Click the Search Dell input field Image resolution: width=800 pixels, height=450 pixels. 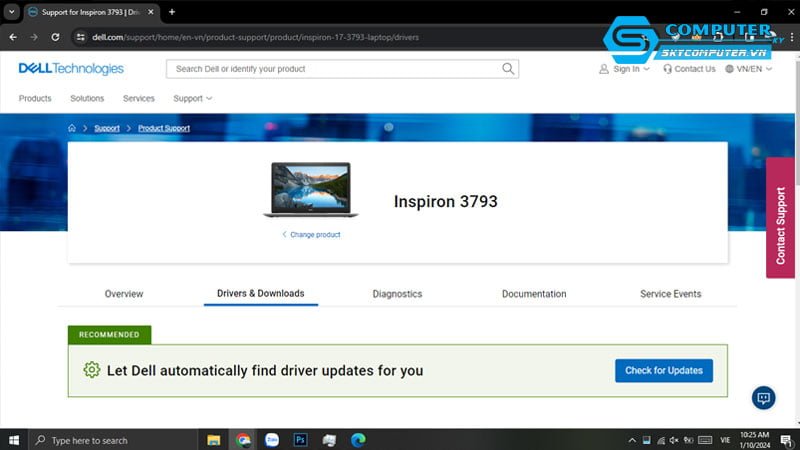[335, 69]
